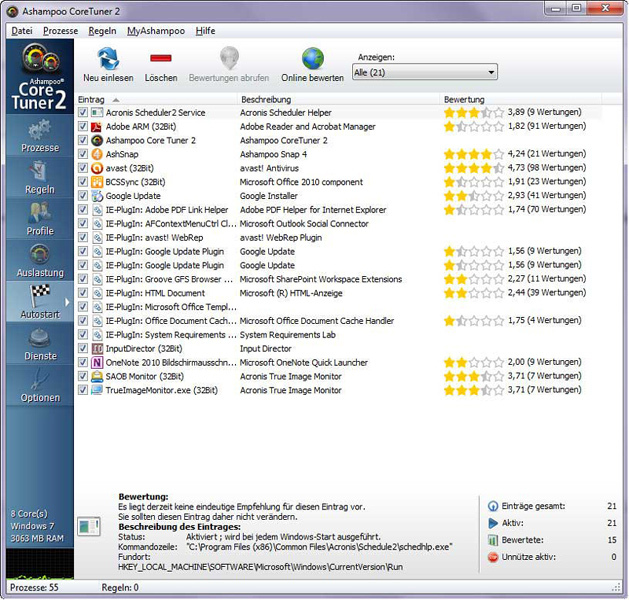Expand the Autostart sidebar arrow

click(x=67, y=302)
